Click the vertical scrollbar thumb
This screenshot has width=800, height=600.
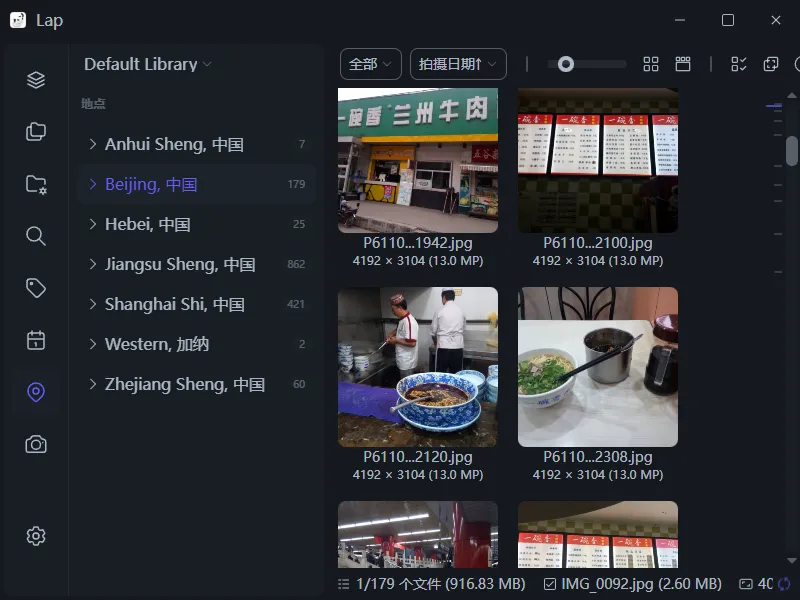[x=792, y=151]
